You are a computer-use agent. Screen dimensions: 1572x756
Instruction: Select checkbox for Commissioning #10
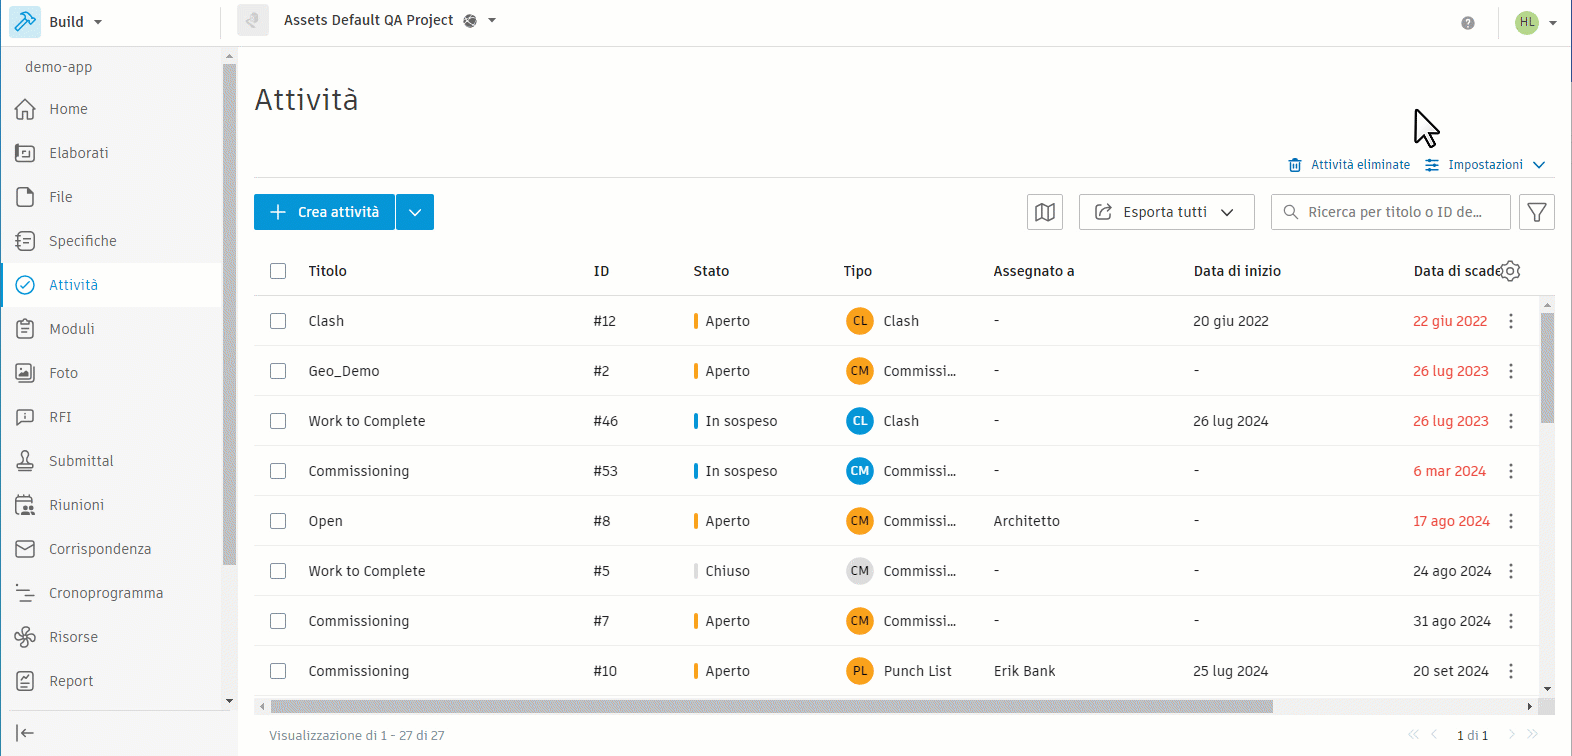click(278, 671)
